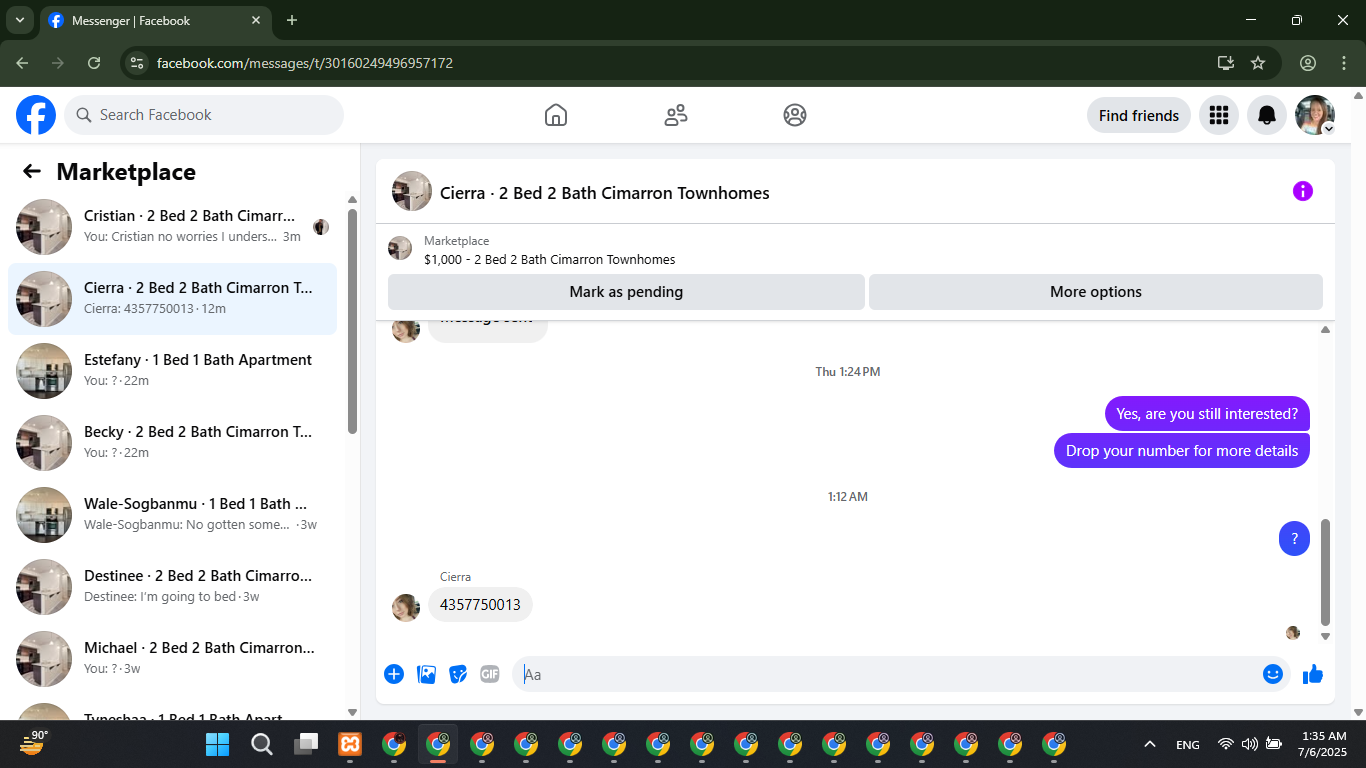Open the $1,000 Marketplace listing link
The width and height of the screenshot is (1366, 768).
549,259
